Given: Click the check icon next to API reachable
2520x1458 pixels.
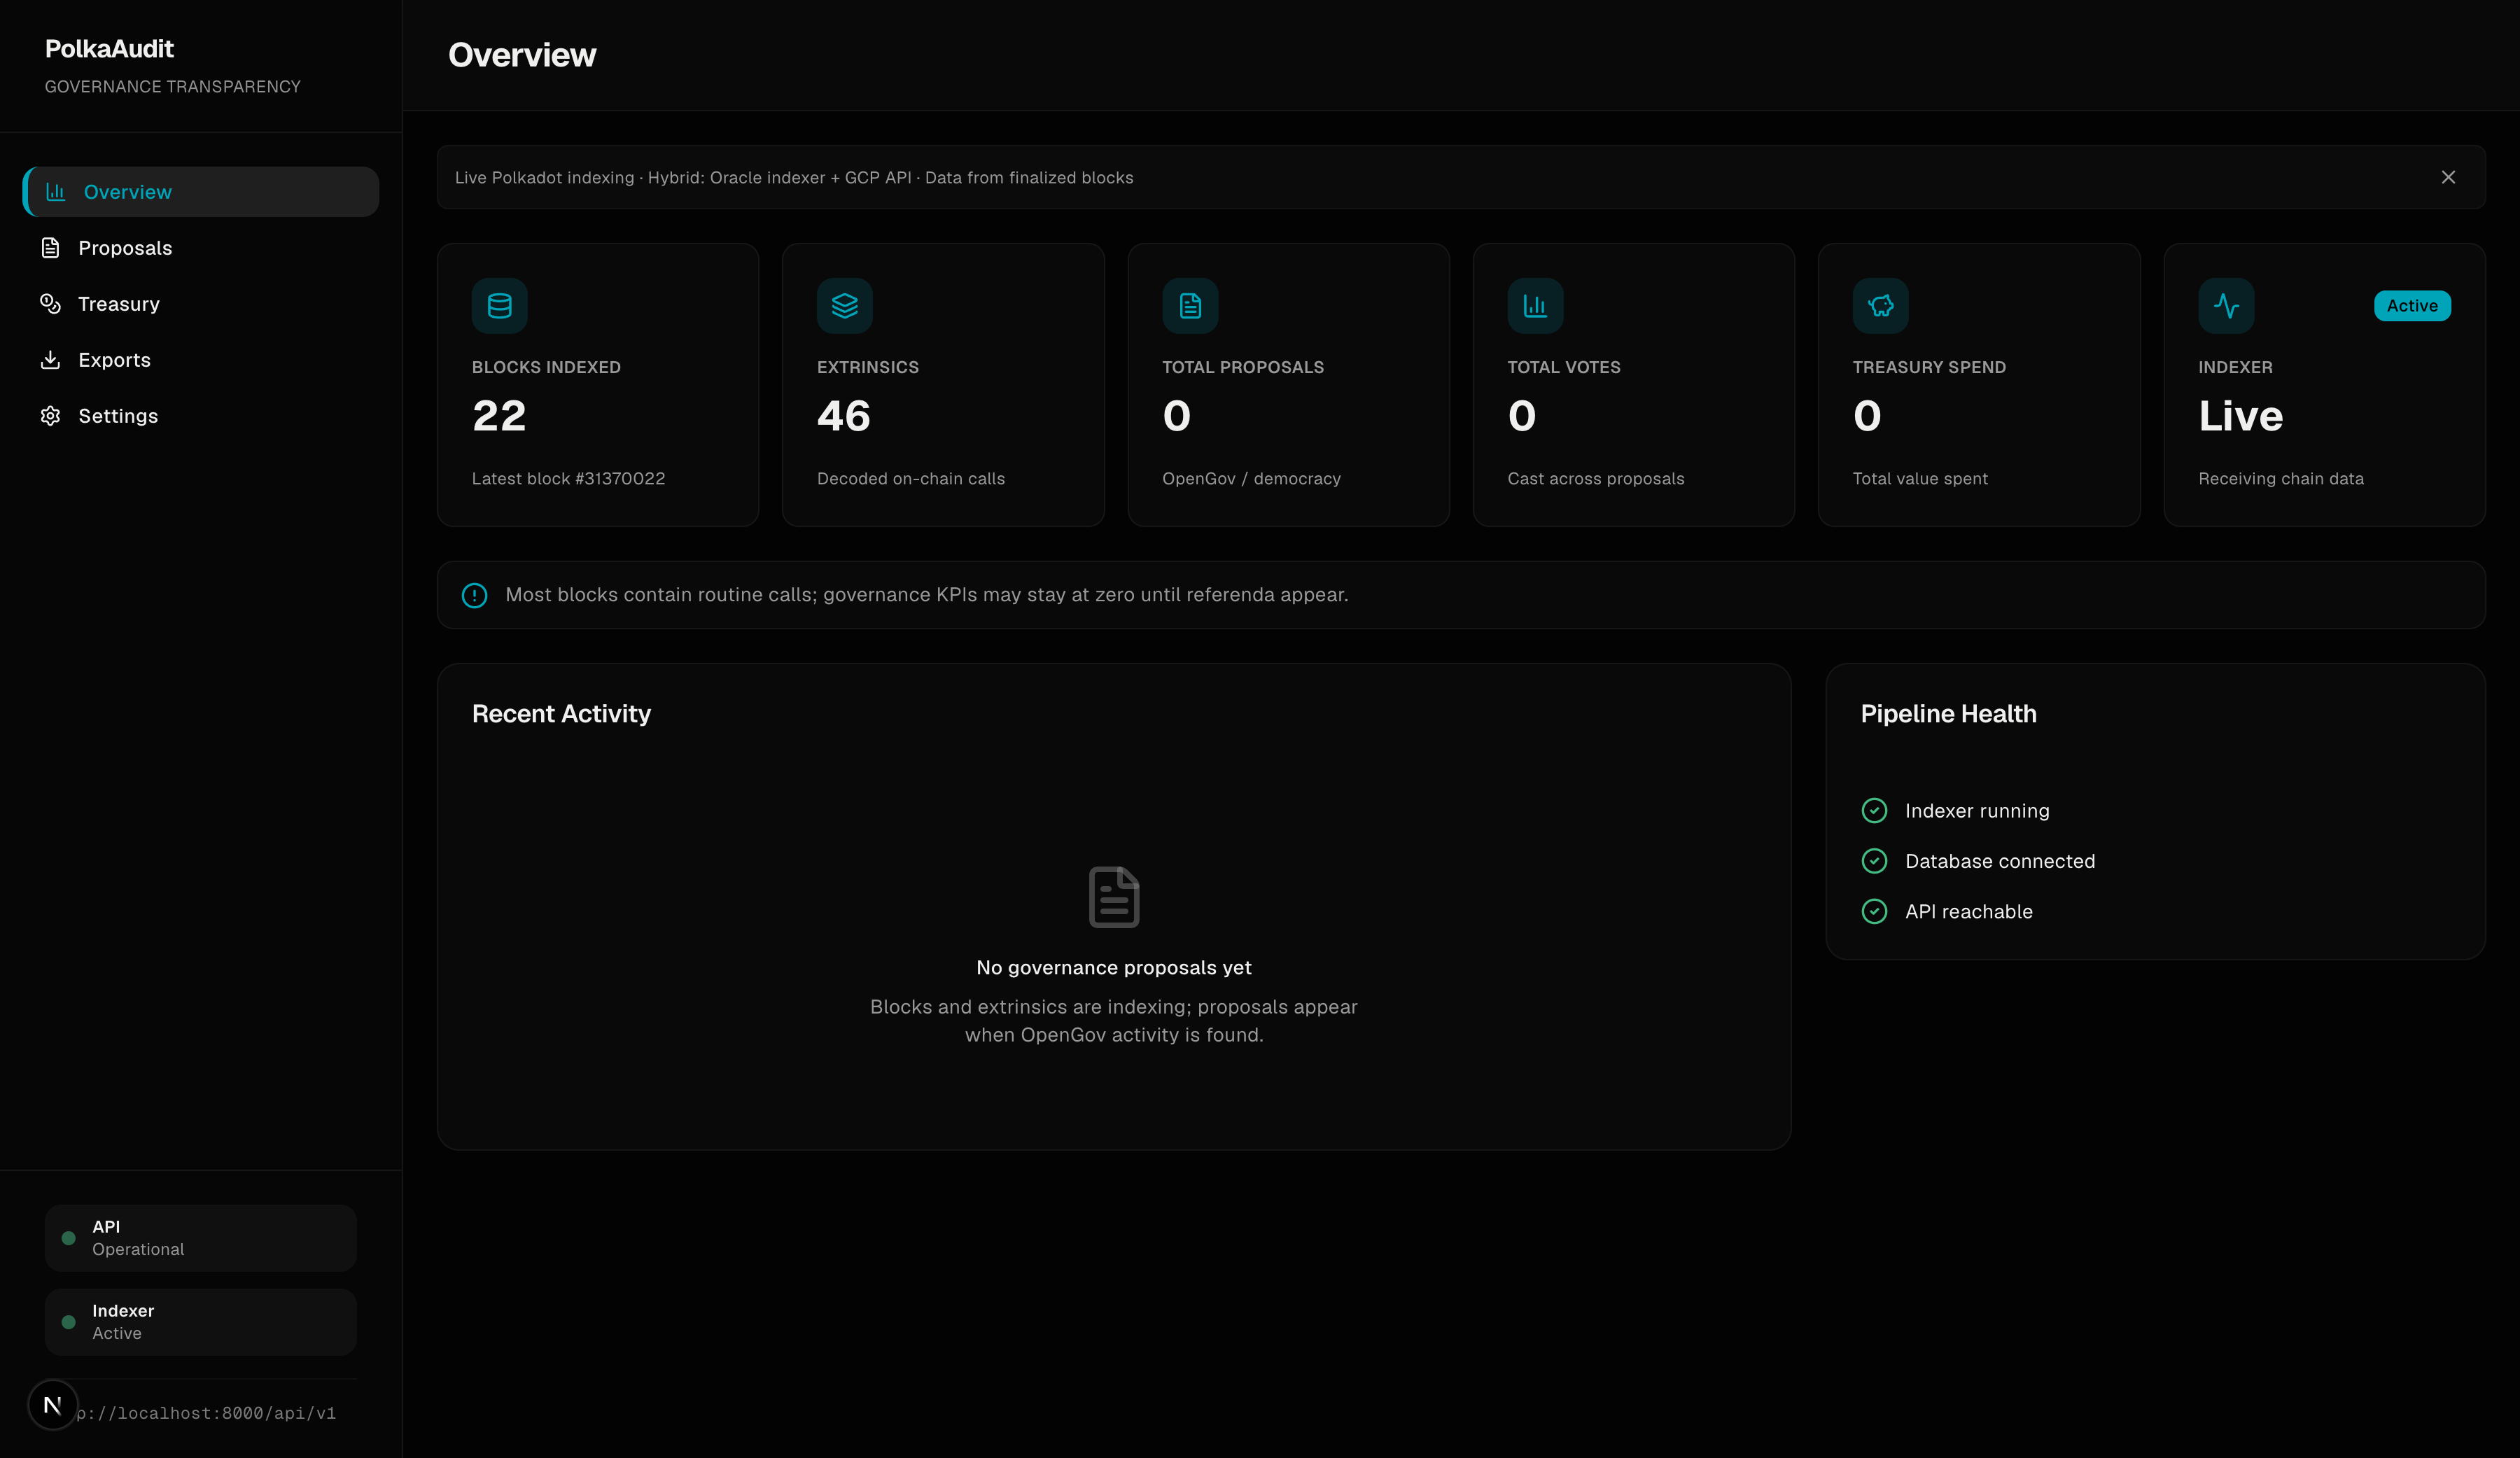Looking at the screenshot, I should 1875,911.
